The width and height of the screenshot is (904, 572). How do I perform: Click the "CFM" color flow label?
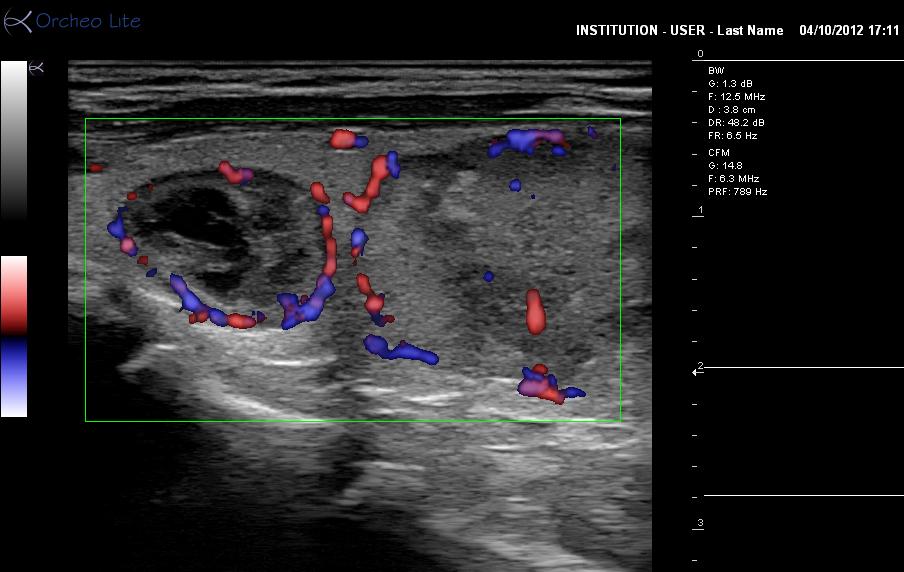pos(719,153)
